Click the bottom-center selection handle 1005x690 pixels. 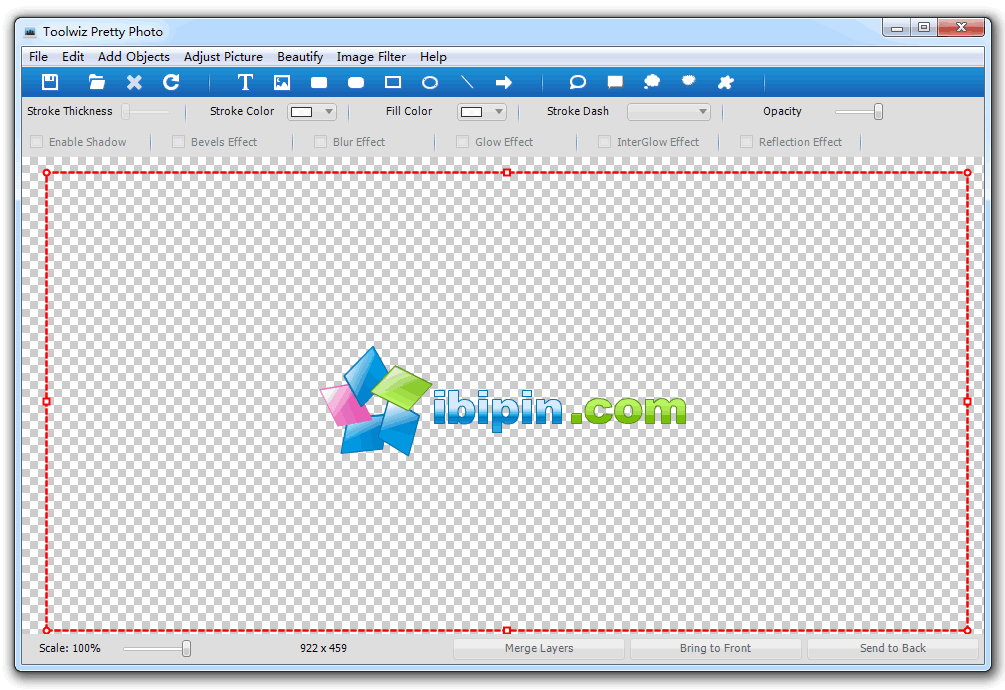pos(507,630)
